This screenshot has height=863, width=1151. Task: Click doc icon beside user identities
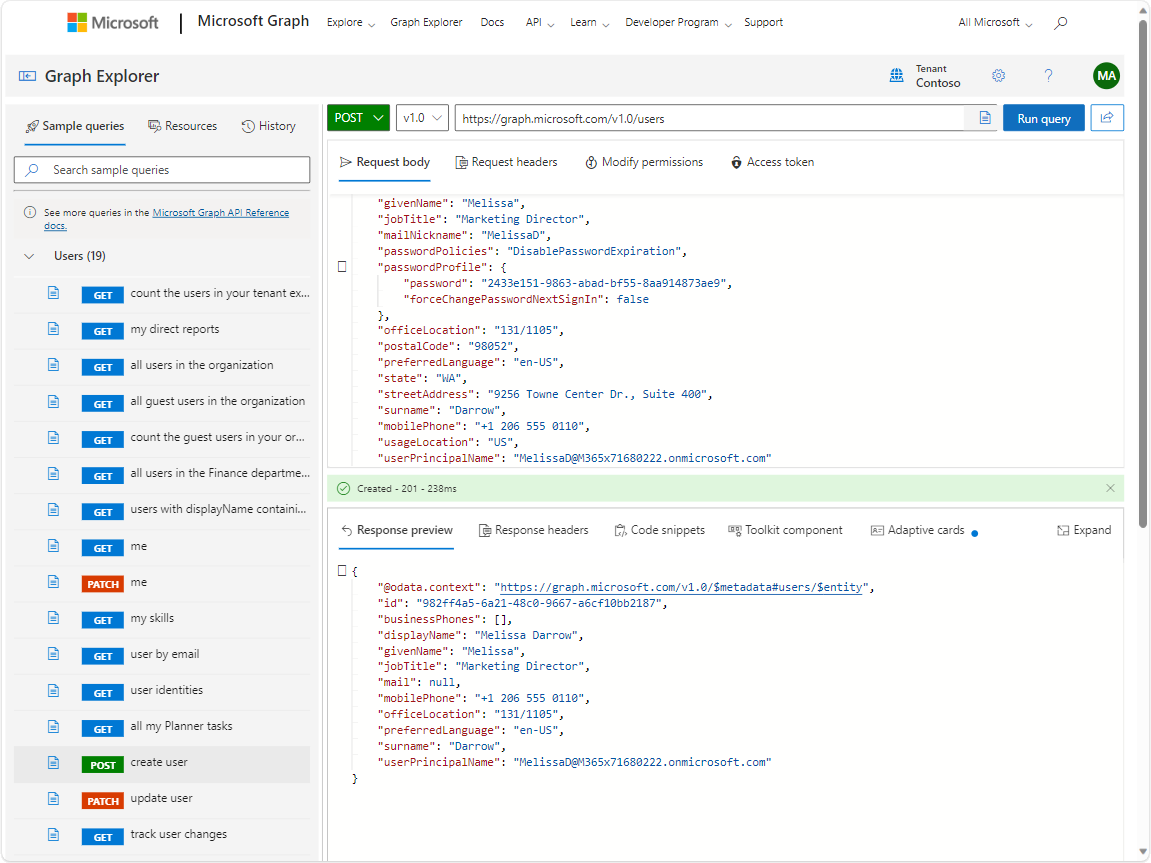pyautogui.click(x=54, y=691)
